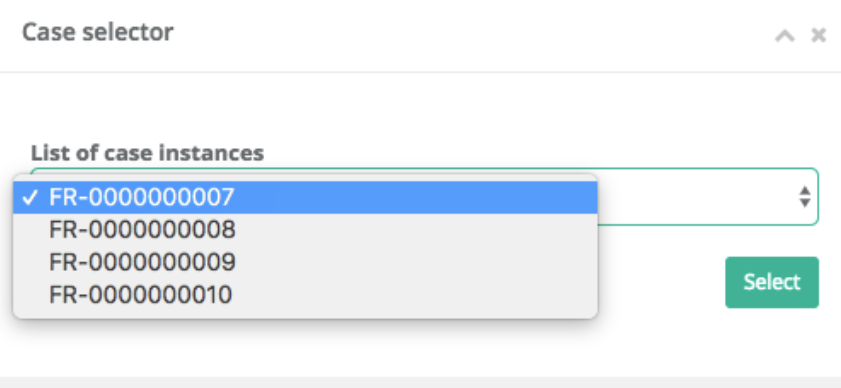
Task: Click empty space right of FR-0000000009 row
Action: pyautogui.click(x=416, y=262)
